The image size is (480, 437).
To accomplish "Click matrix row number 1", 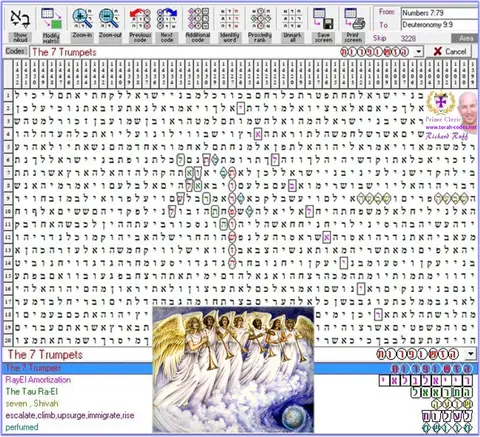I will pyautogui.click(x=8, y=96).
